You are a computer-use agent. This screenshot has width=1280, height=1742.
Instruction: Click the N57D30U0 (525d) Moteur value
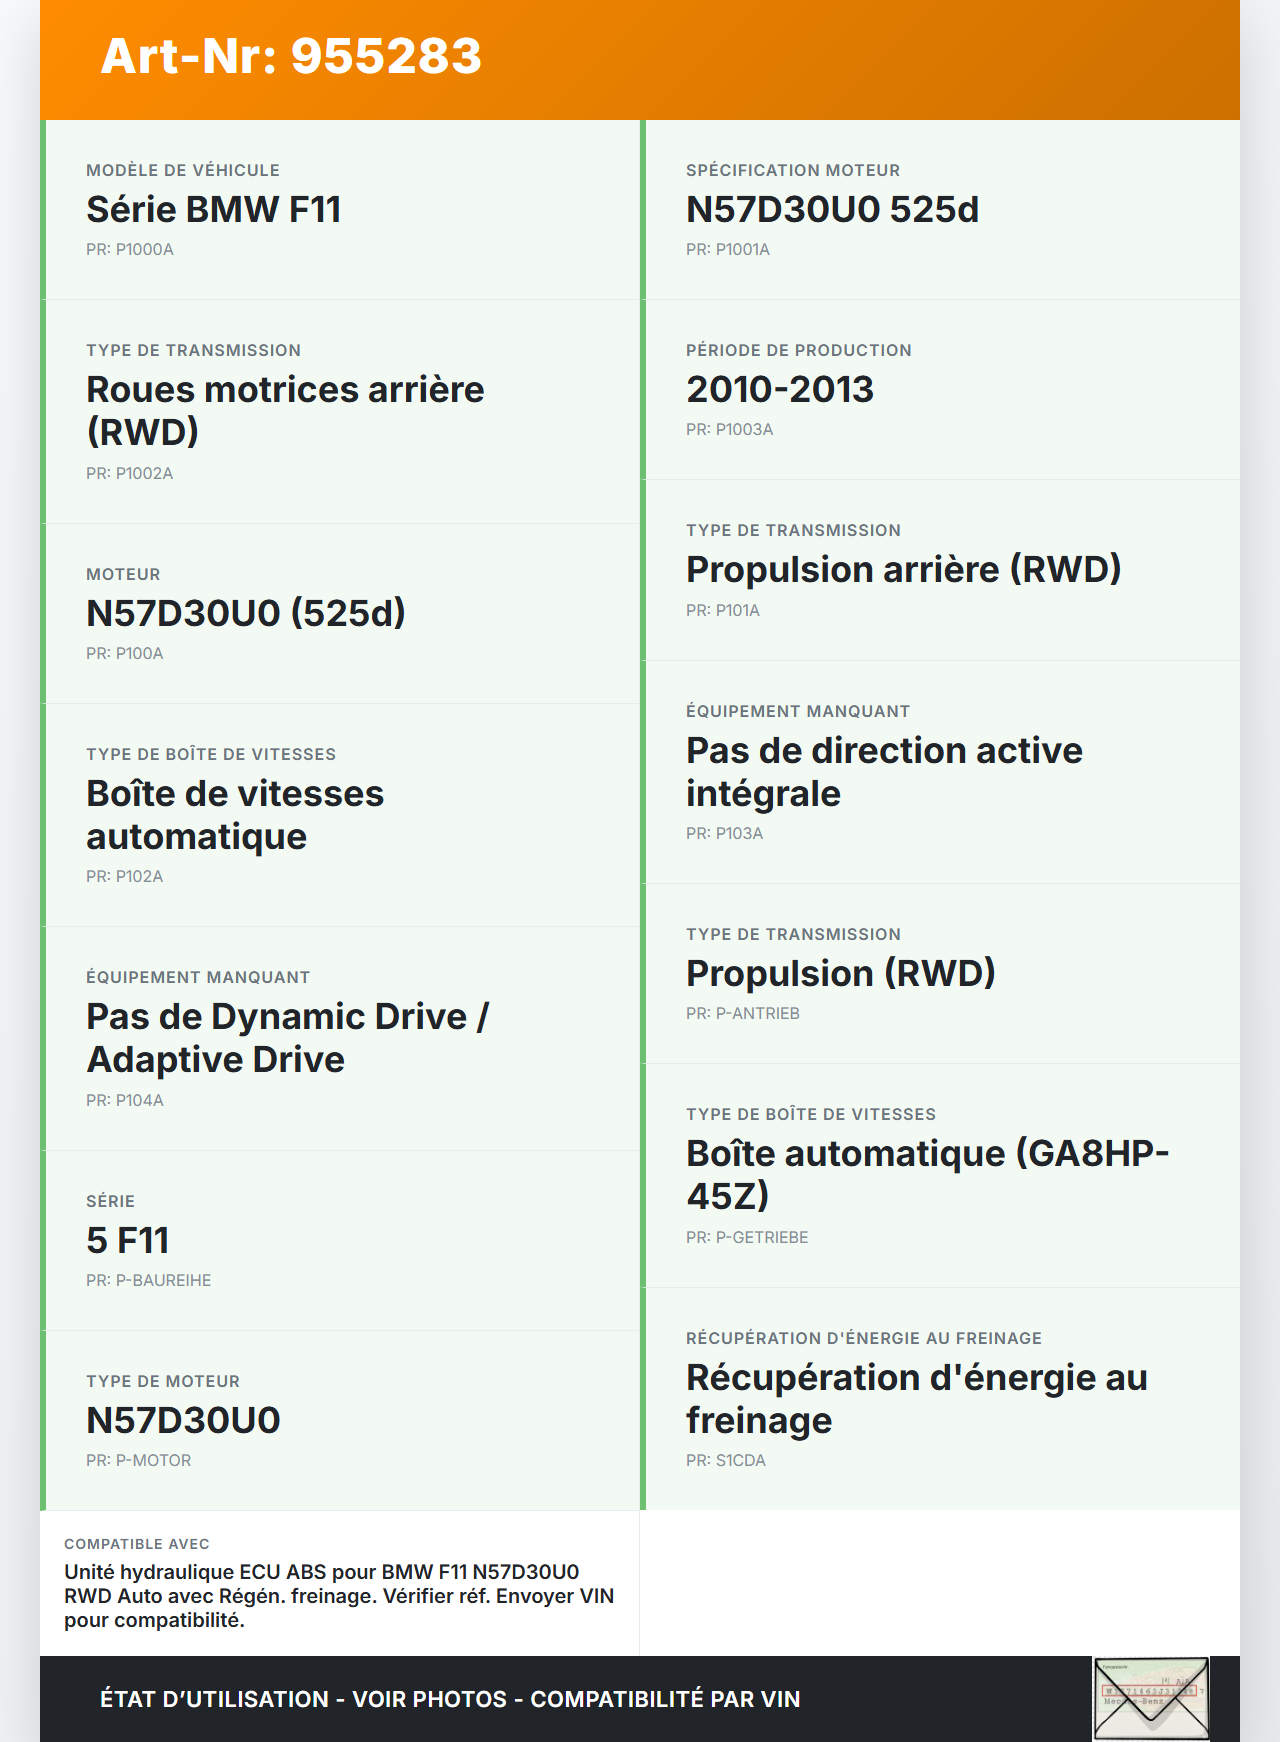click(x=246, y=614)
